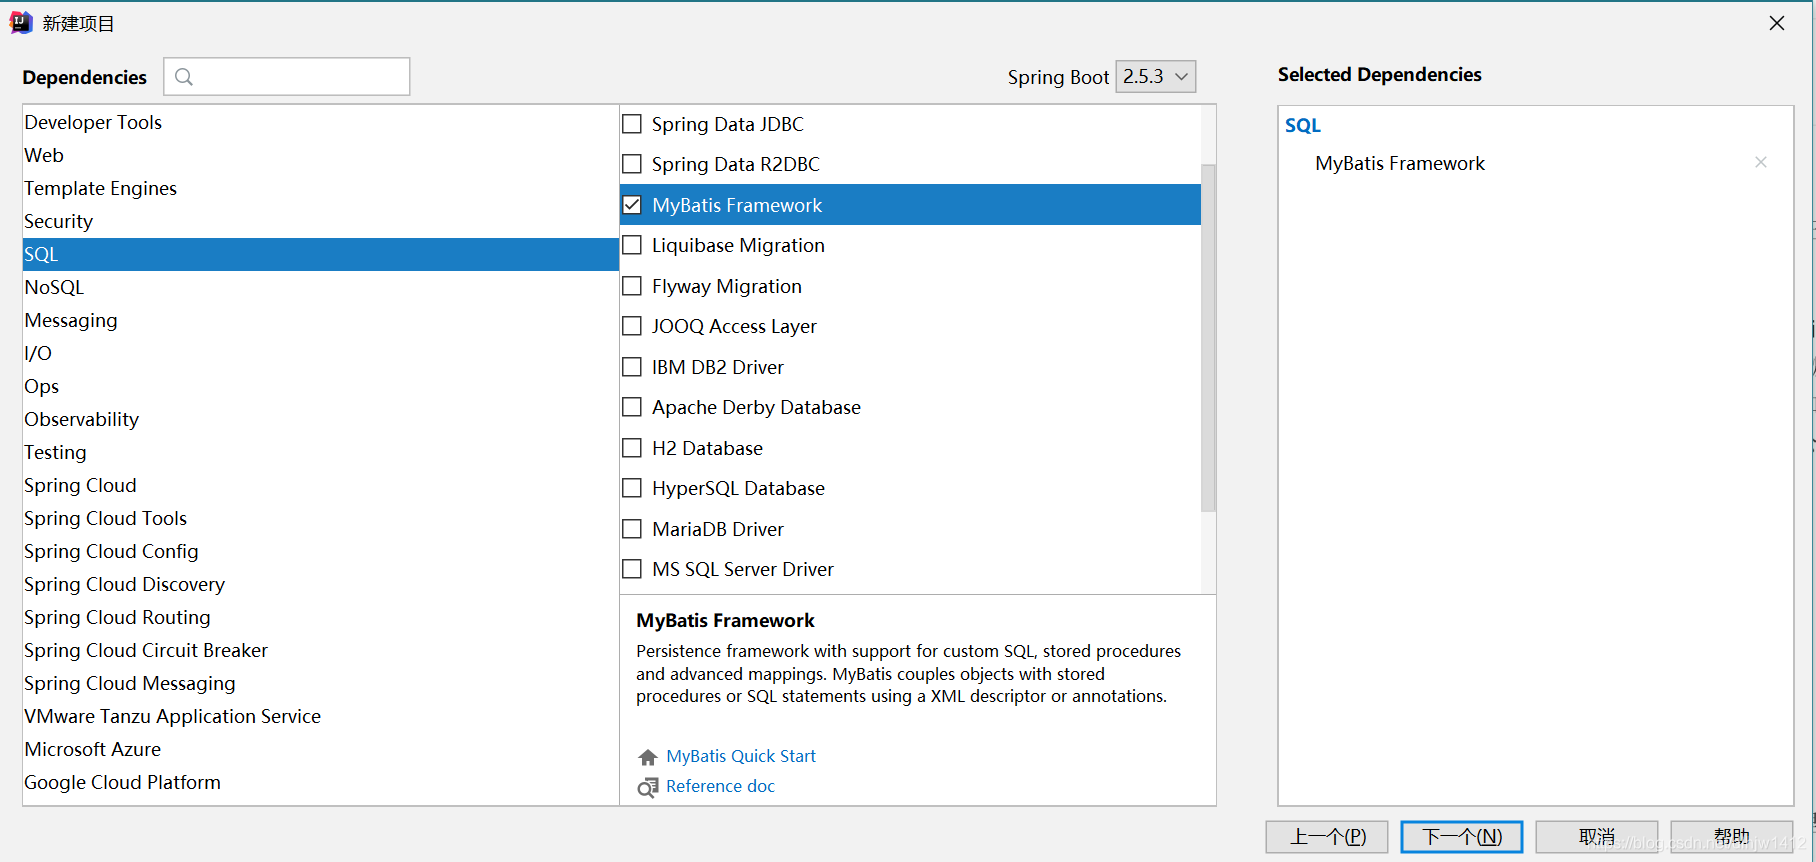Click the 下一个(N) next button
This screenshot has width=1816, height=862.
click(x=1462, y=837)
